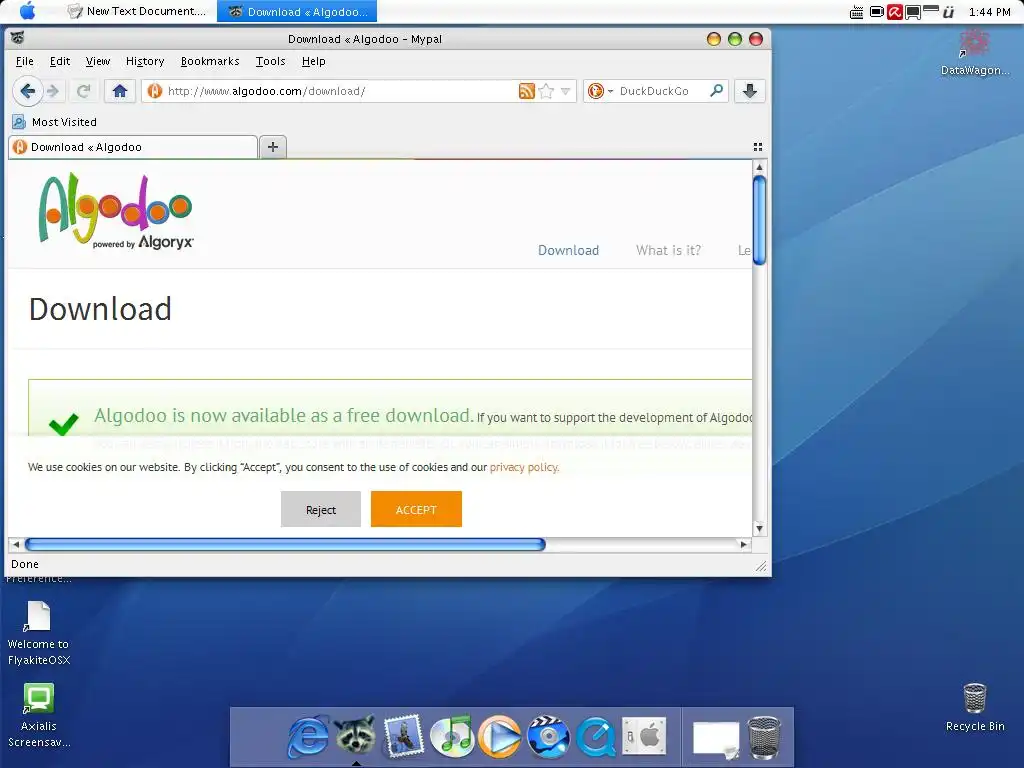Open the What is it? navigation link
The height and width of the screenshot is (768, 1024).
tap(668, 250)
